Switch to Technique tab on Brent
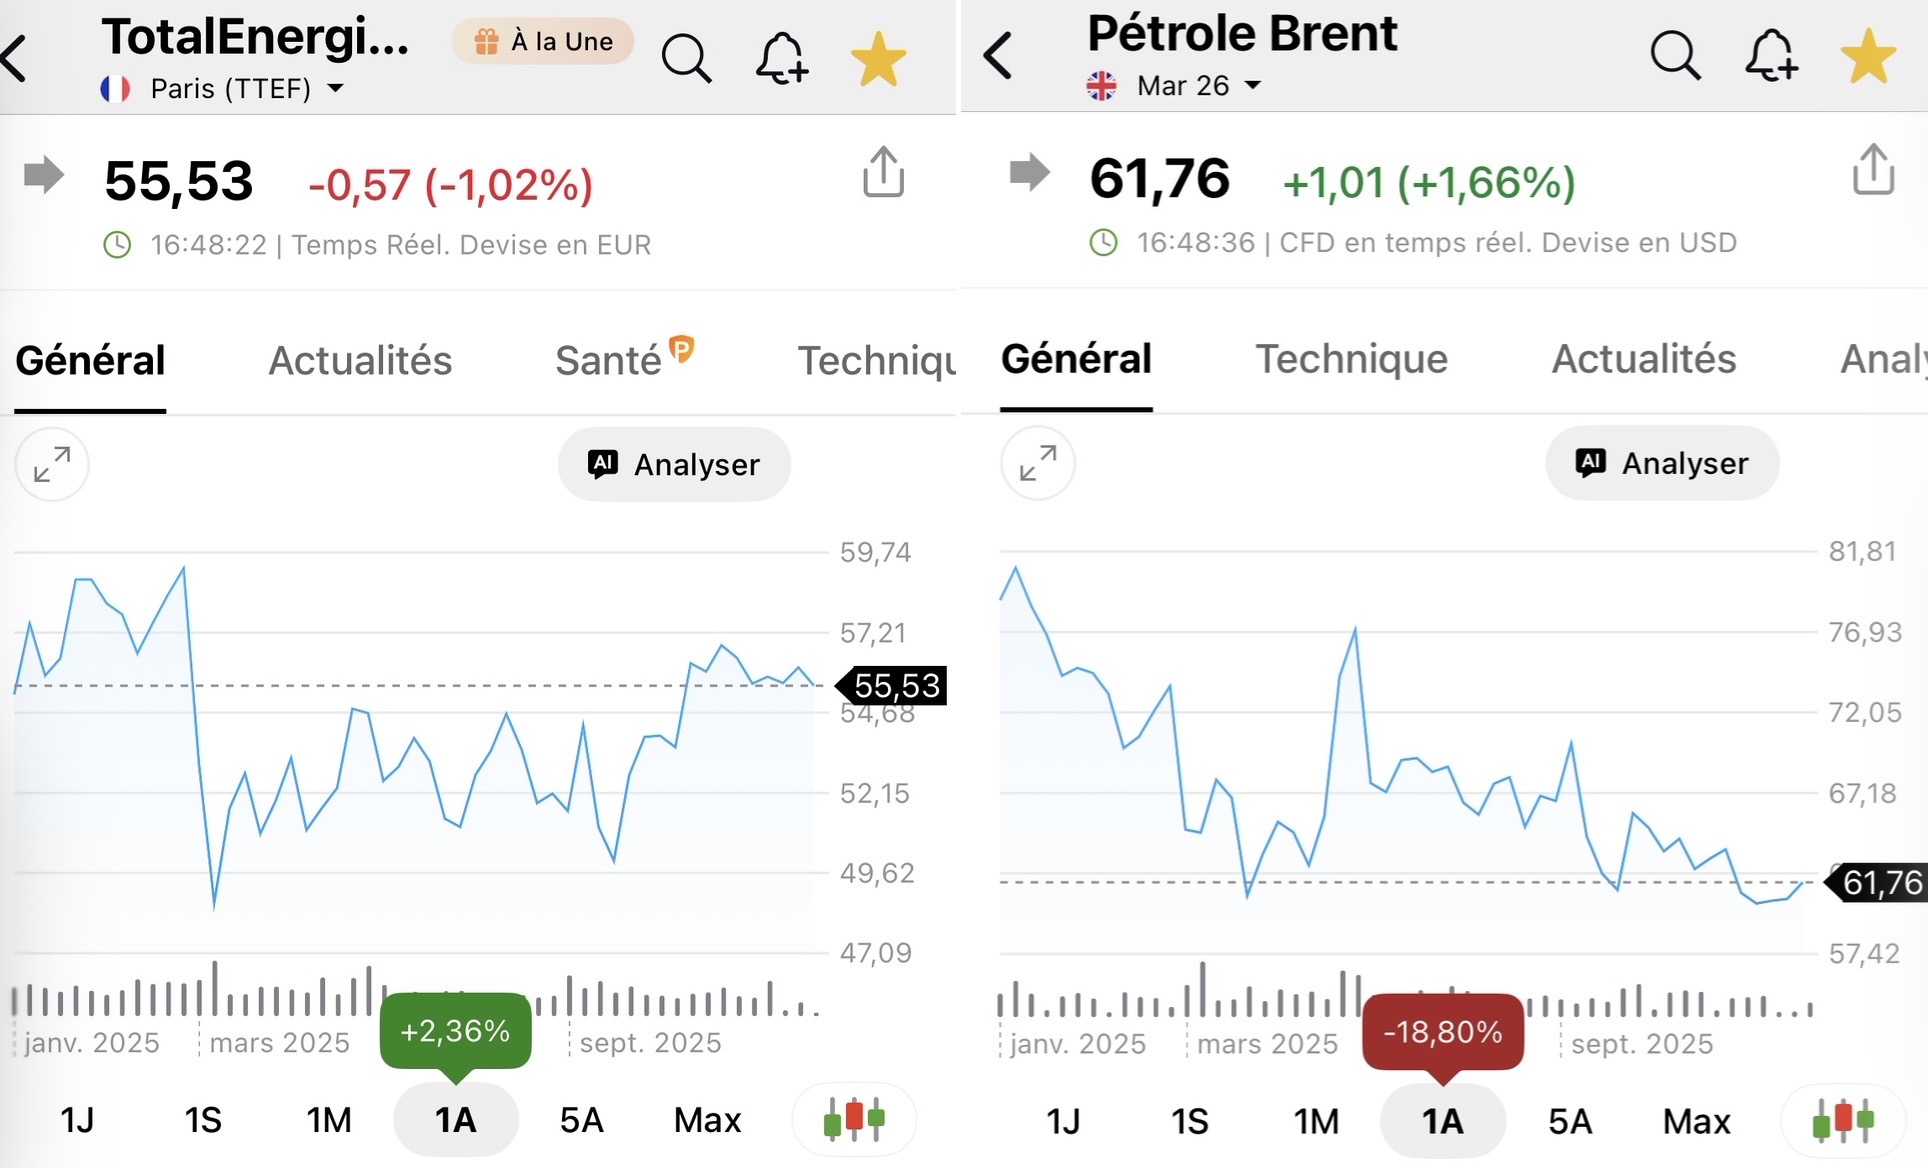 tap(1351, 359)
